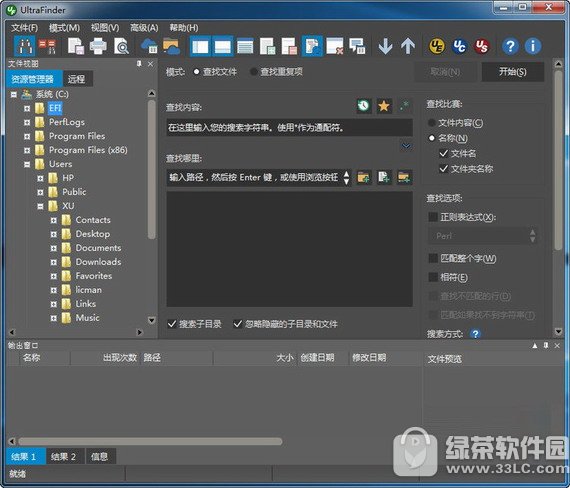Click the output window horizontal scrollbar
The image size is (570, 488).
[150, 441]
